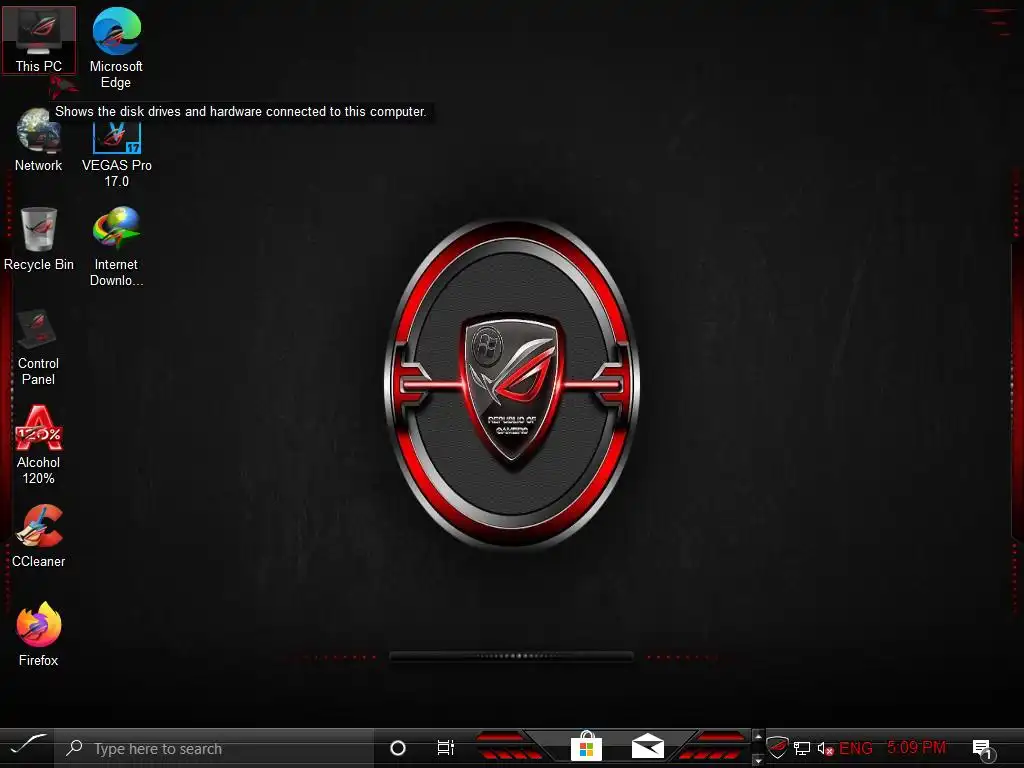Open Action Center notifications icon
This screenshot has width=1024, height=768.
(984, 749)
